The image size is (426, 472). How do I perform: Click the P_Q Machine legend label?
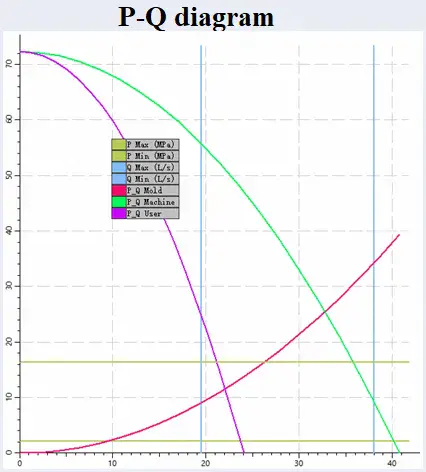pyautogui.click(x=151, y=202)
